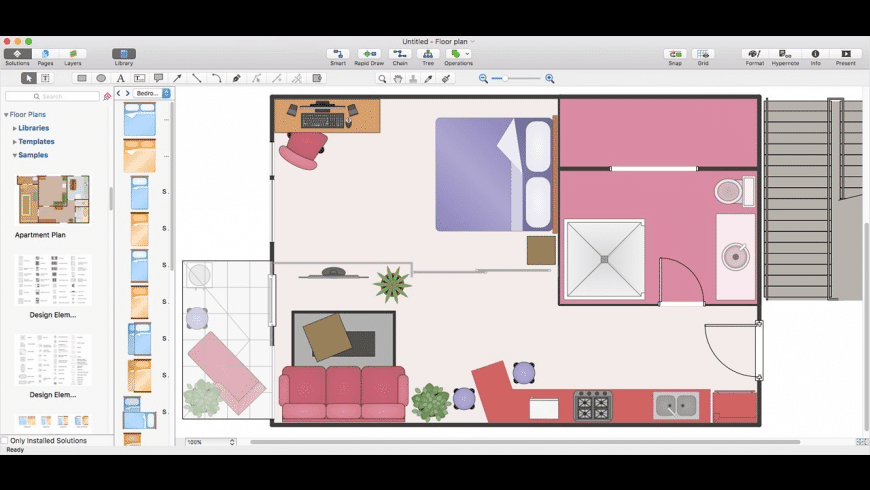Open the Bedro... library dropdown
The height and width of the screenshot is (490, 870).
point(153,93)
